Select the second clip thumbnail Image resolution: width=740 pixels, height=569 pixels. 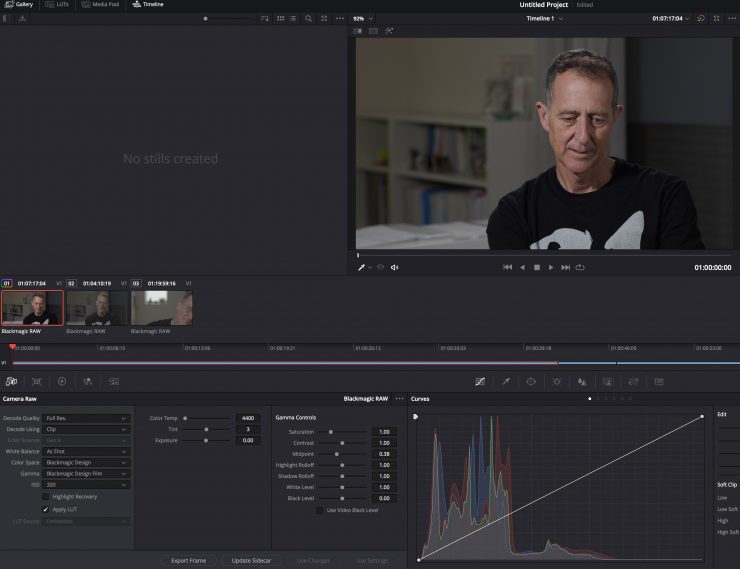(x=97, y=307)
